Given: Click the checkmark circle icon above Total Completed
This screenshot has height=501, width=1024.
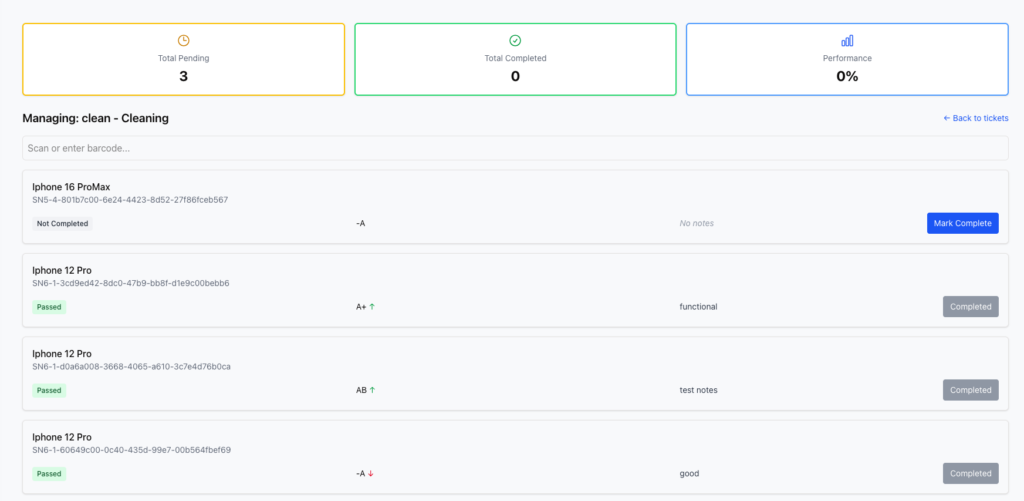Looking at the screenshot, I should point(515,40).
